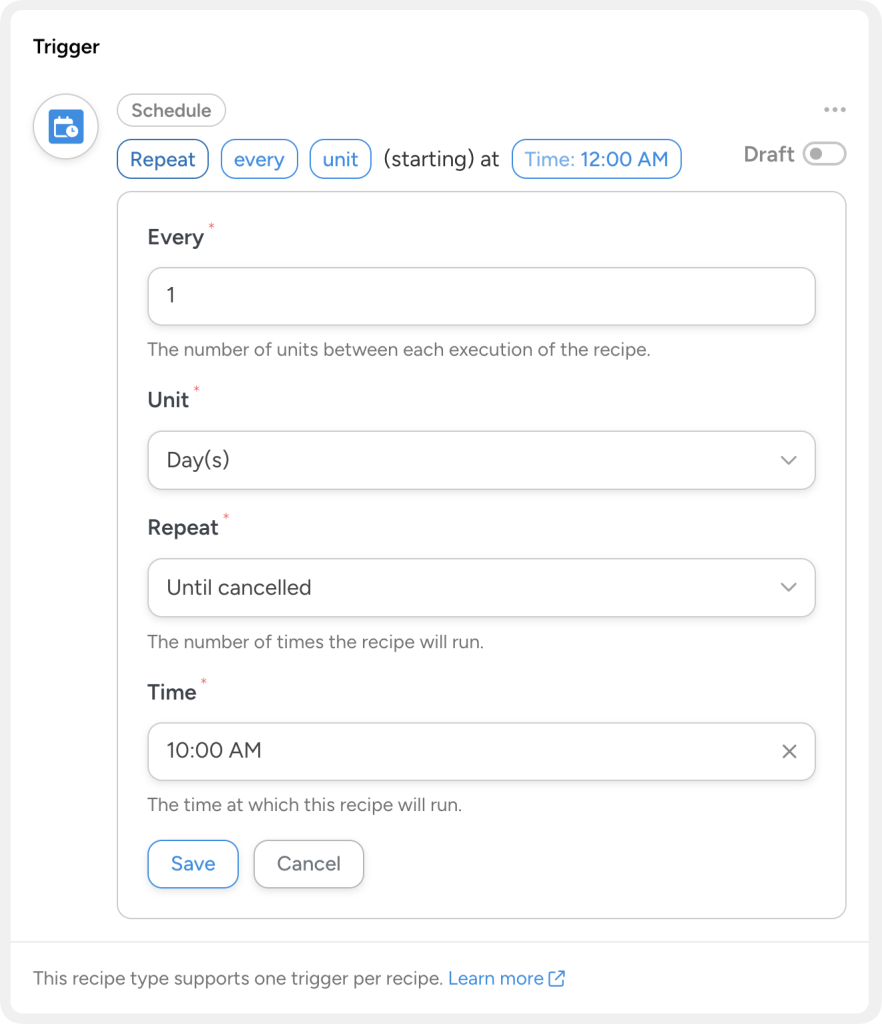Image resolution: width=882 pixels, height=1024 pixels.
Task: Click the Schedule label pill
Action: click(171, 110)
